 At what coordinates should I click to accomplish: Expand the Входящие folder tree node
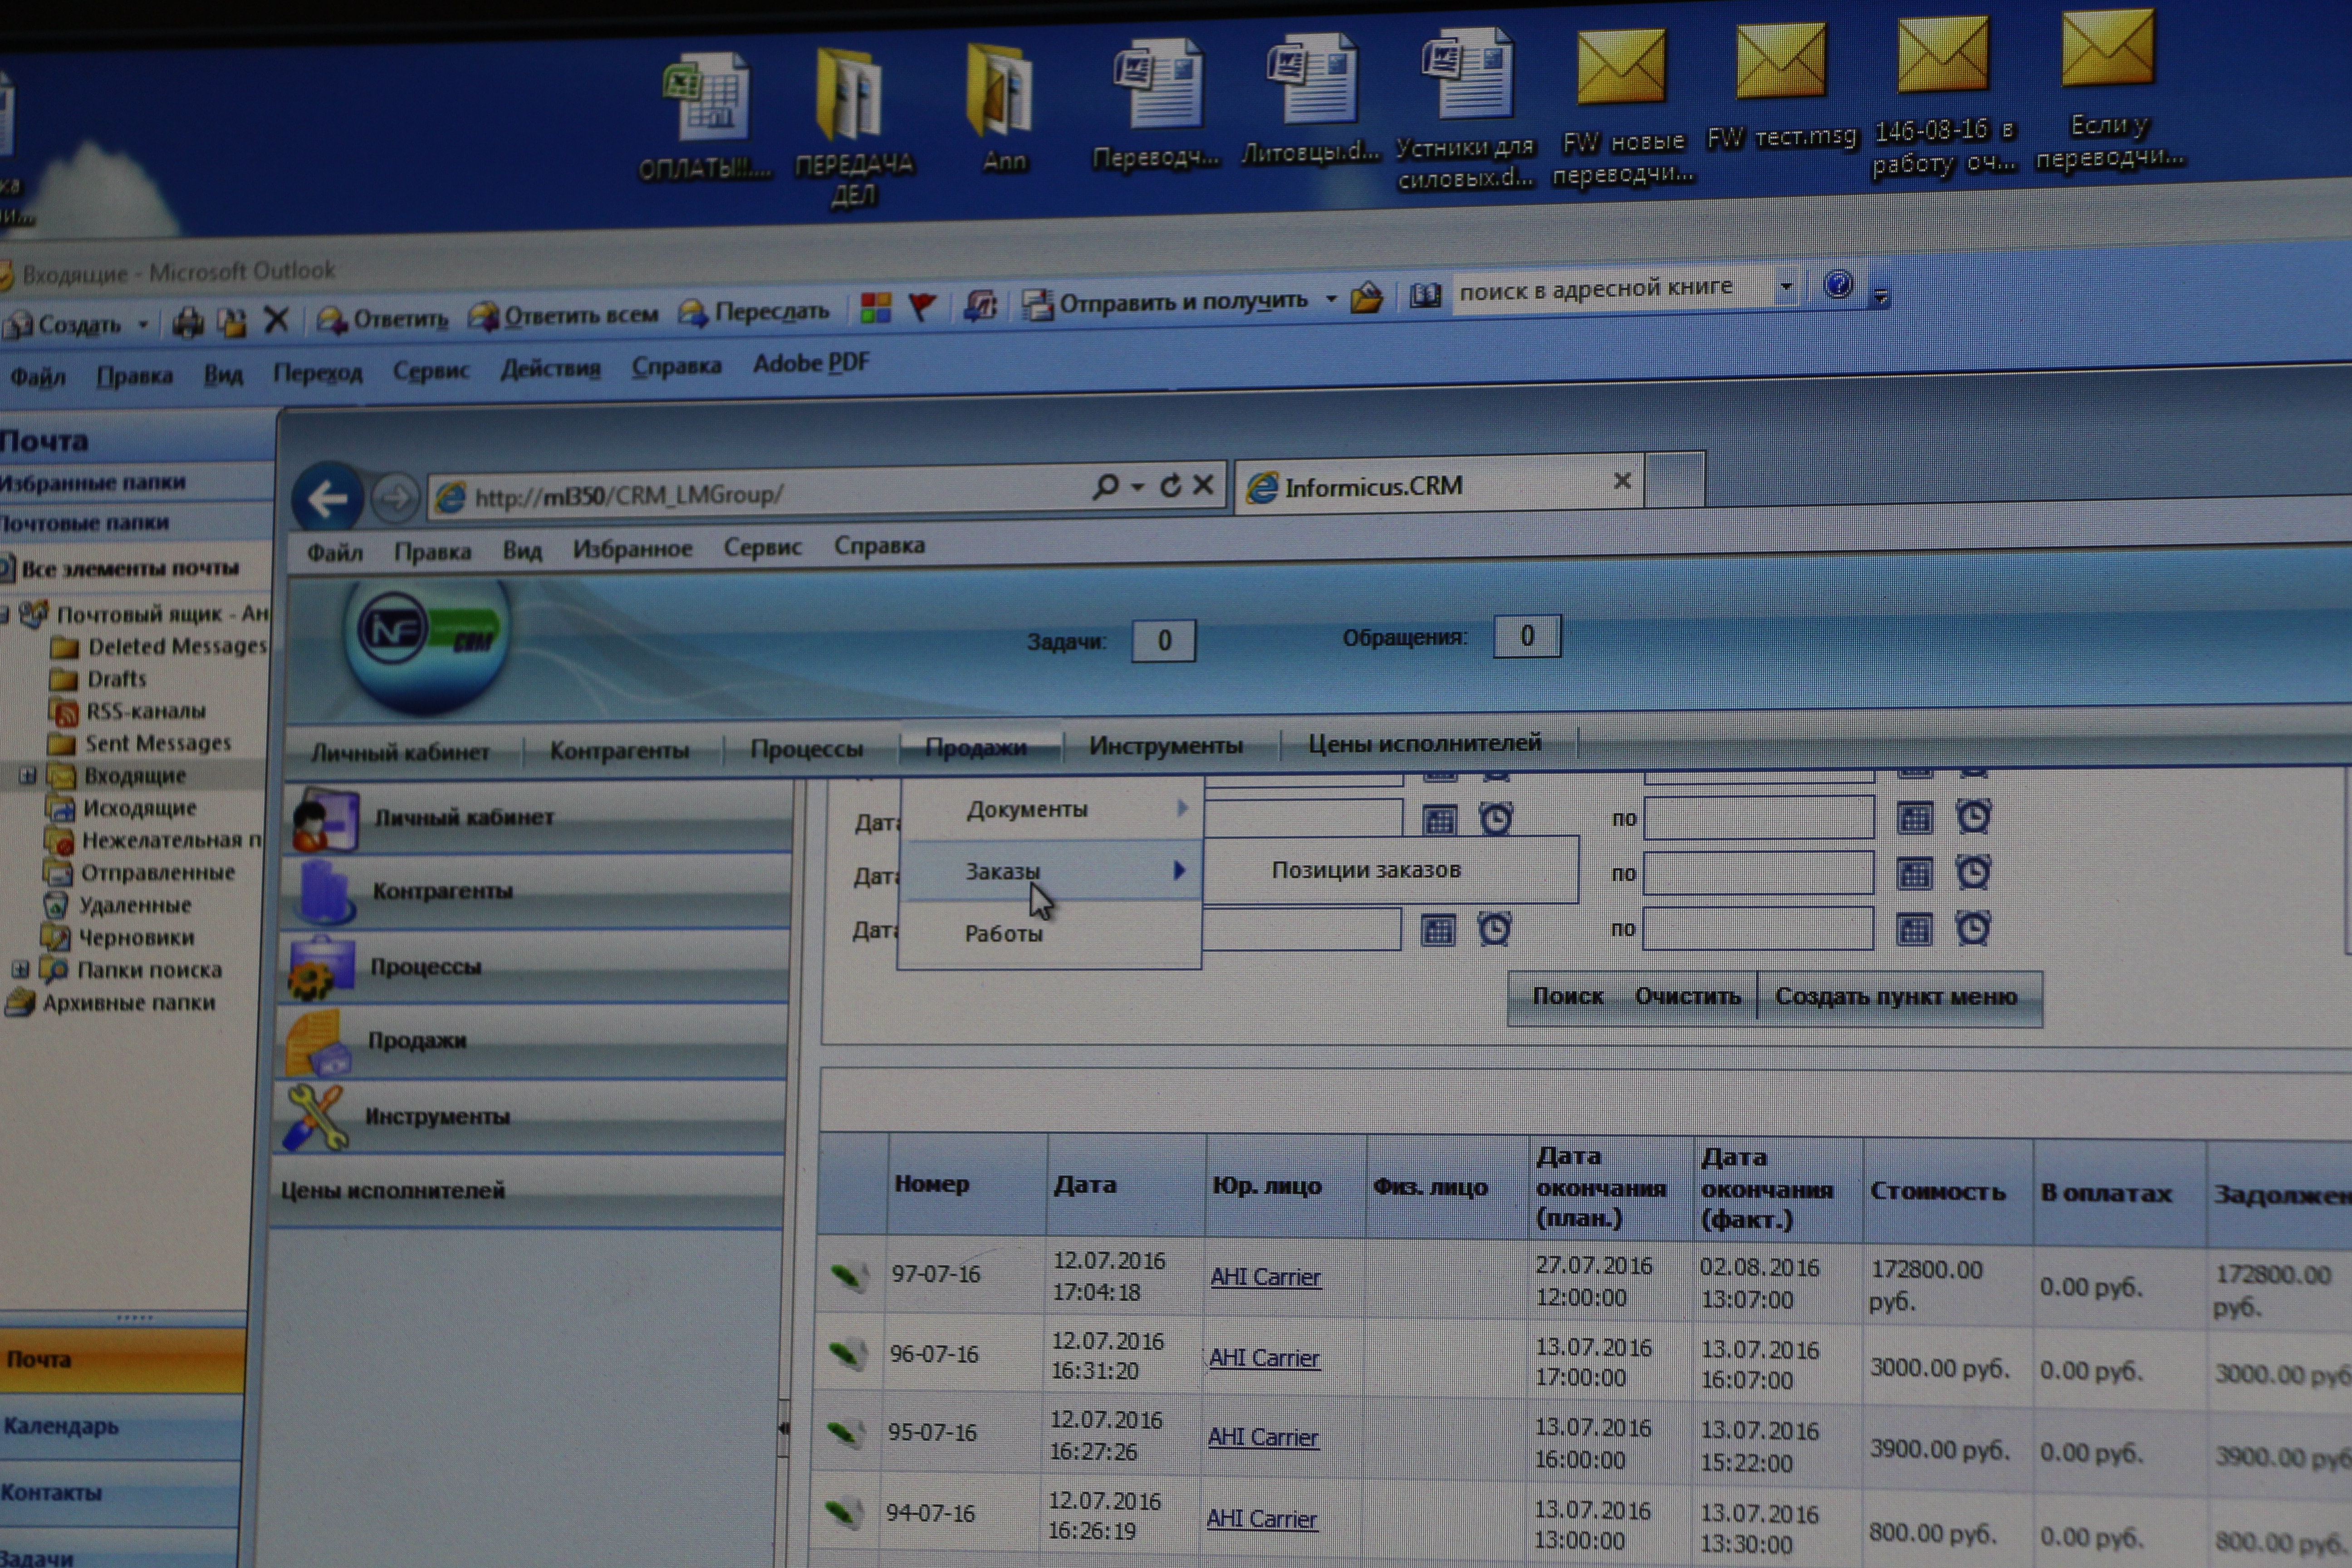[x=27, y=775]
